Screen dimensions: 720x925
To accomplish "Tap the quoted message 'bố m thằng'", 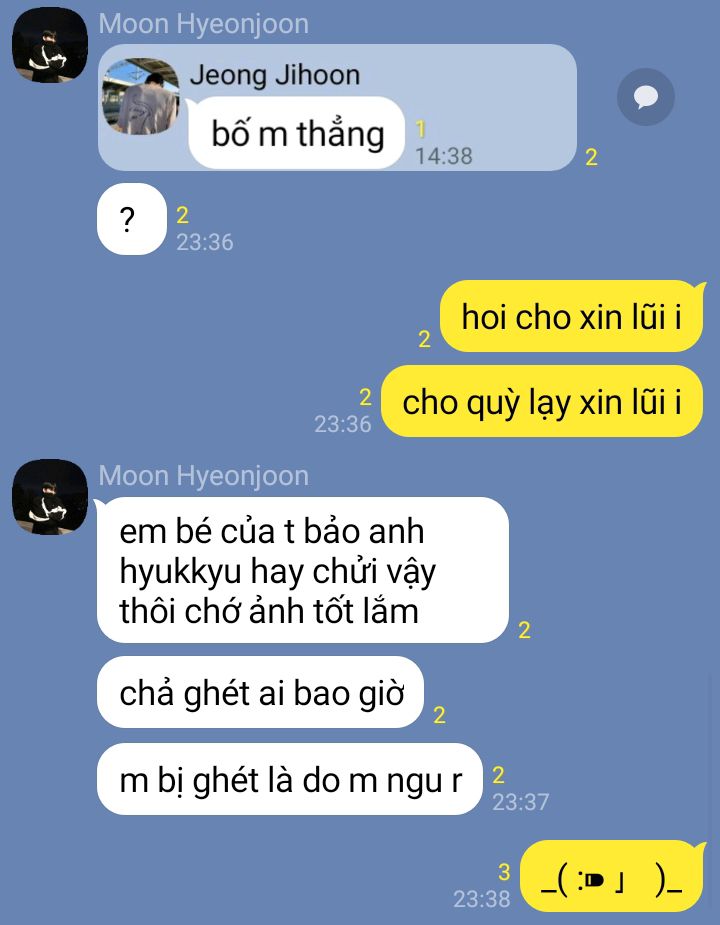I will 296,133.
